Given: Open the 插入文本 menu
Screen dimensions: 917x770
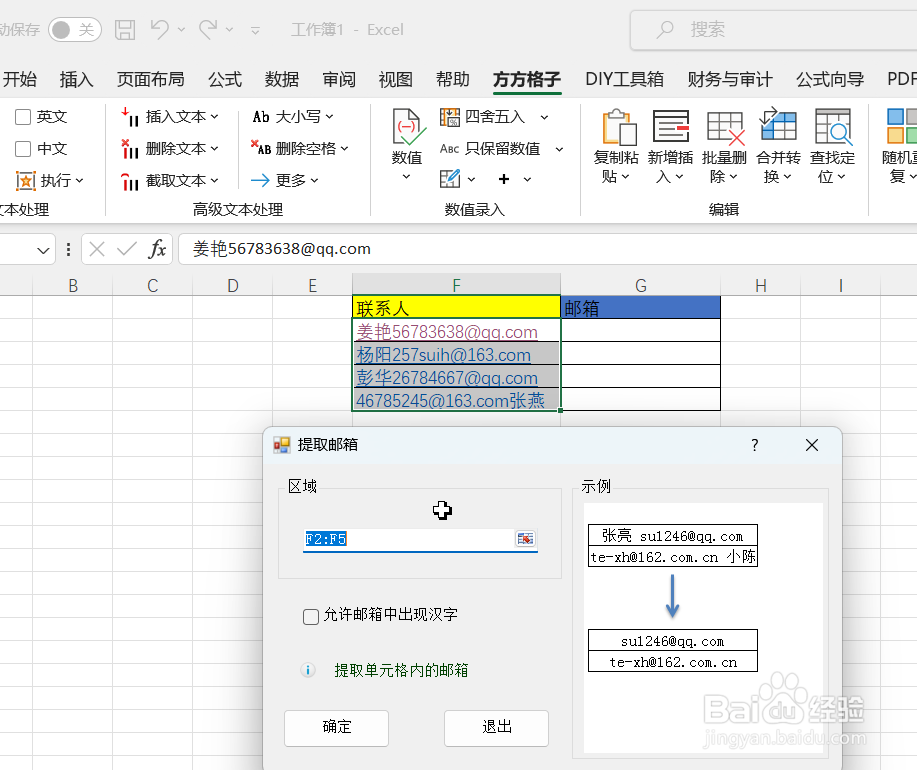Looking at the screenshot, I should click(x=170, y=117).
